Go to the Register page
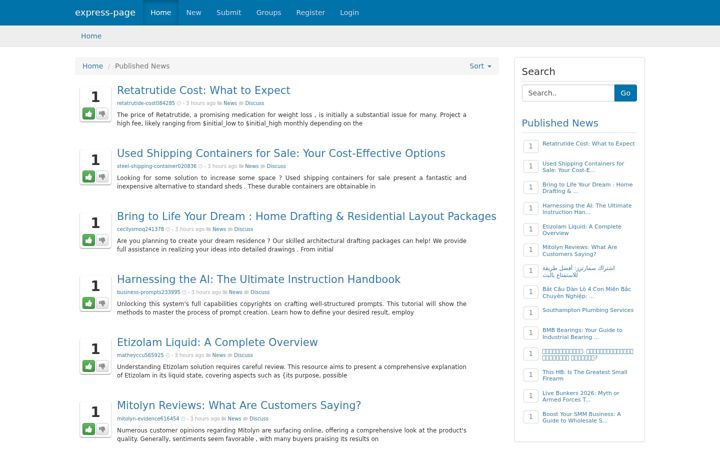The image size is (720, 450). 310,12
